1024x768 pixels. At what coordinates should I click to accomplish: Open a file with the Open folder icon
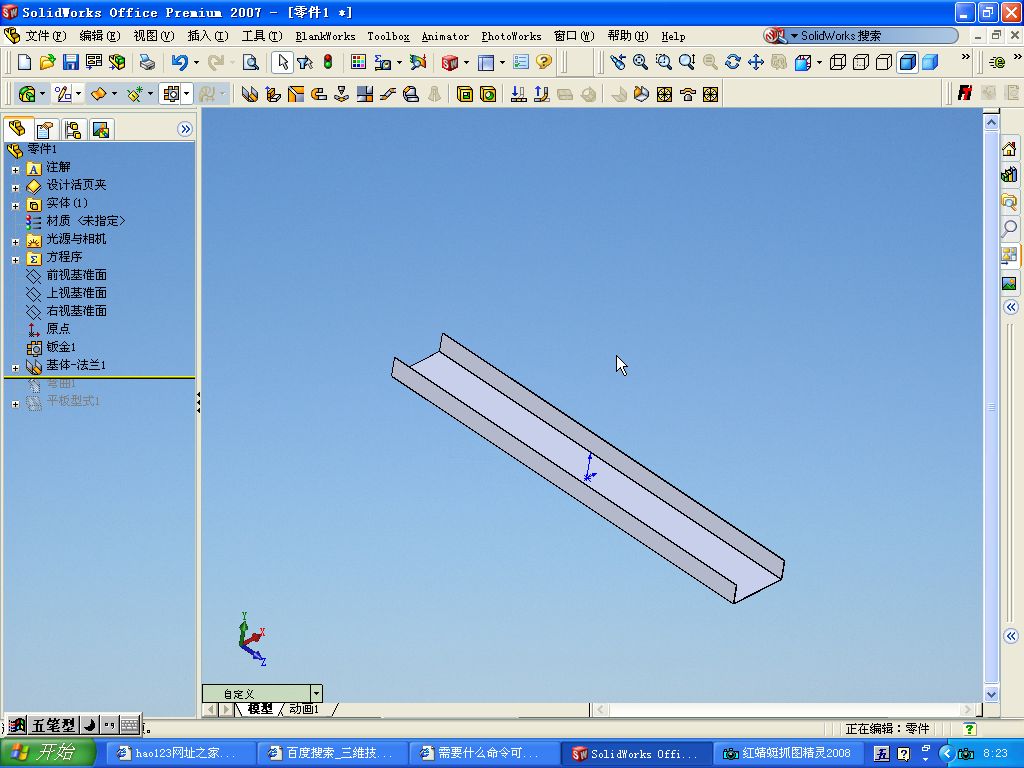click(47, 62)
